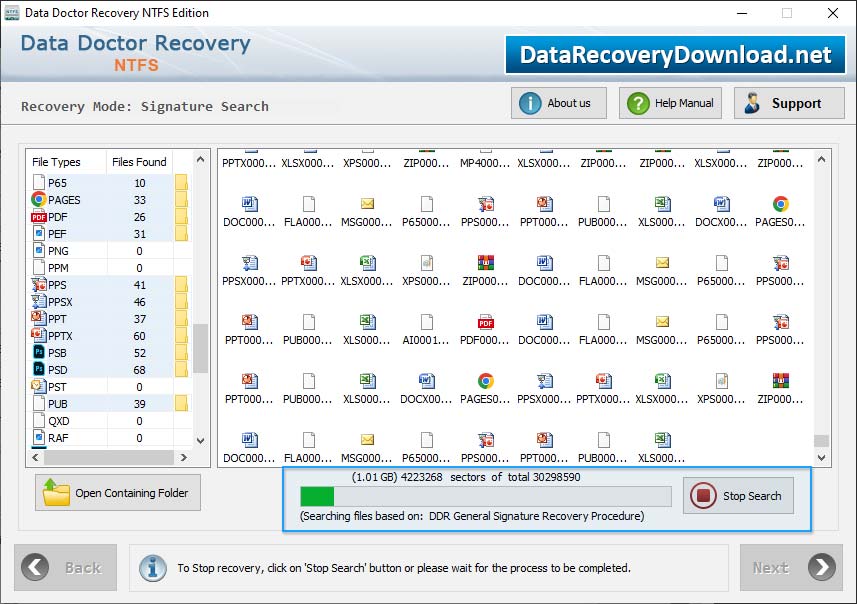The image size is (857, 604).
Task: Click the files found count 33
Action: [x=139, y=200]
